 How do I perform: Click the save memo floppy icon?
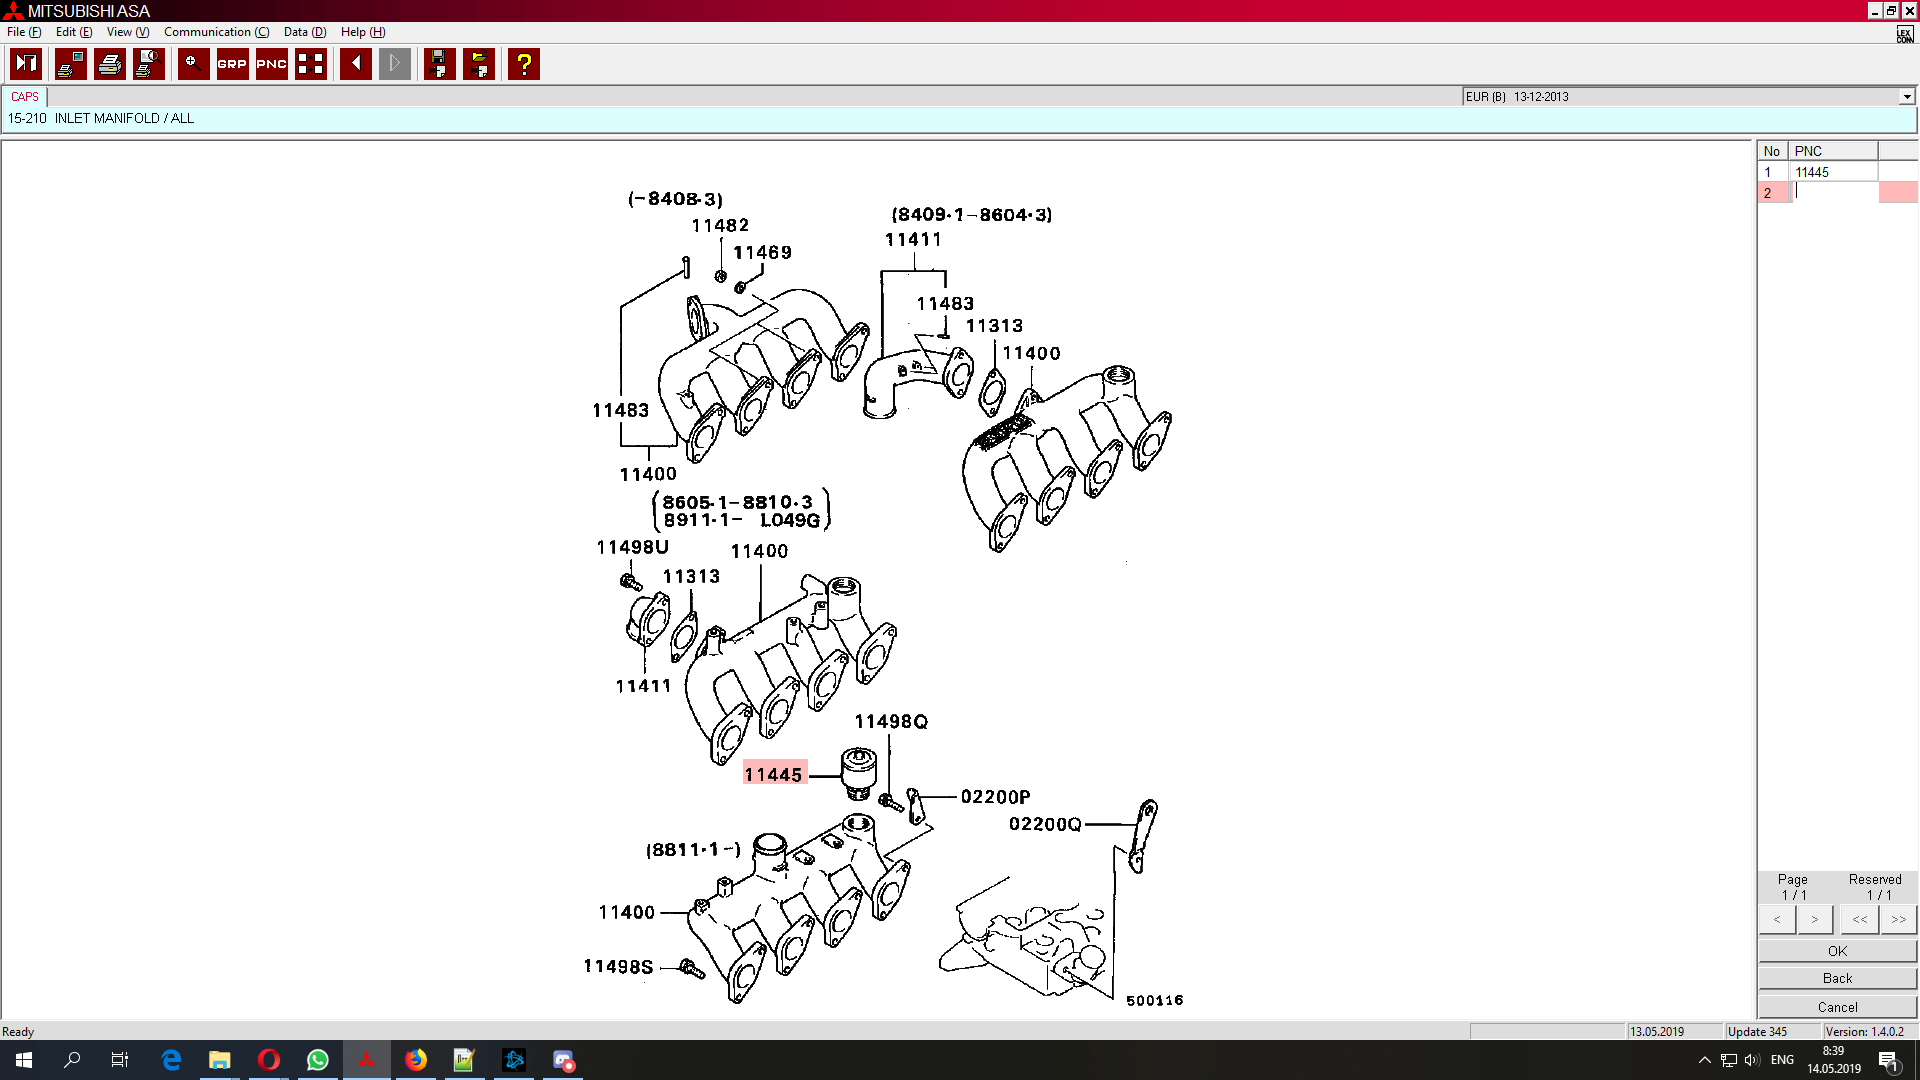[x=440, y=64]
